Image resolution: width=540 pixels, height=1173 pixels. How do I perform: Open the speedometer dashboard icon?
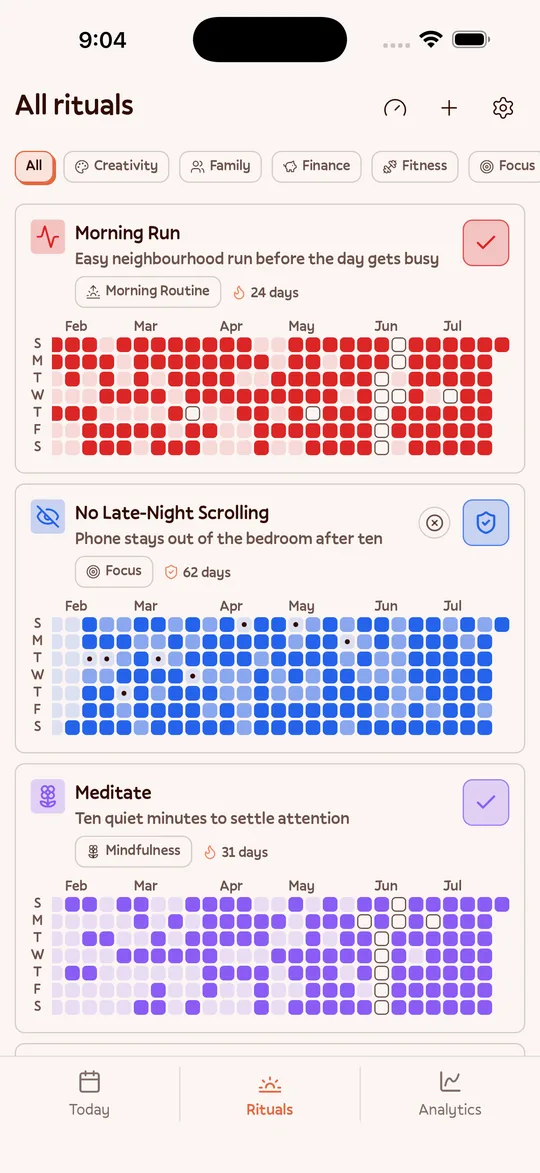click(x=395, y=108)
